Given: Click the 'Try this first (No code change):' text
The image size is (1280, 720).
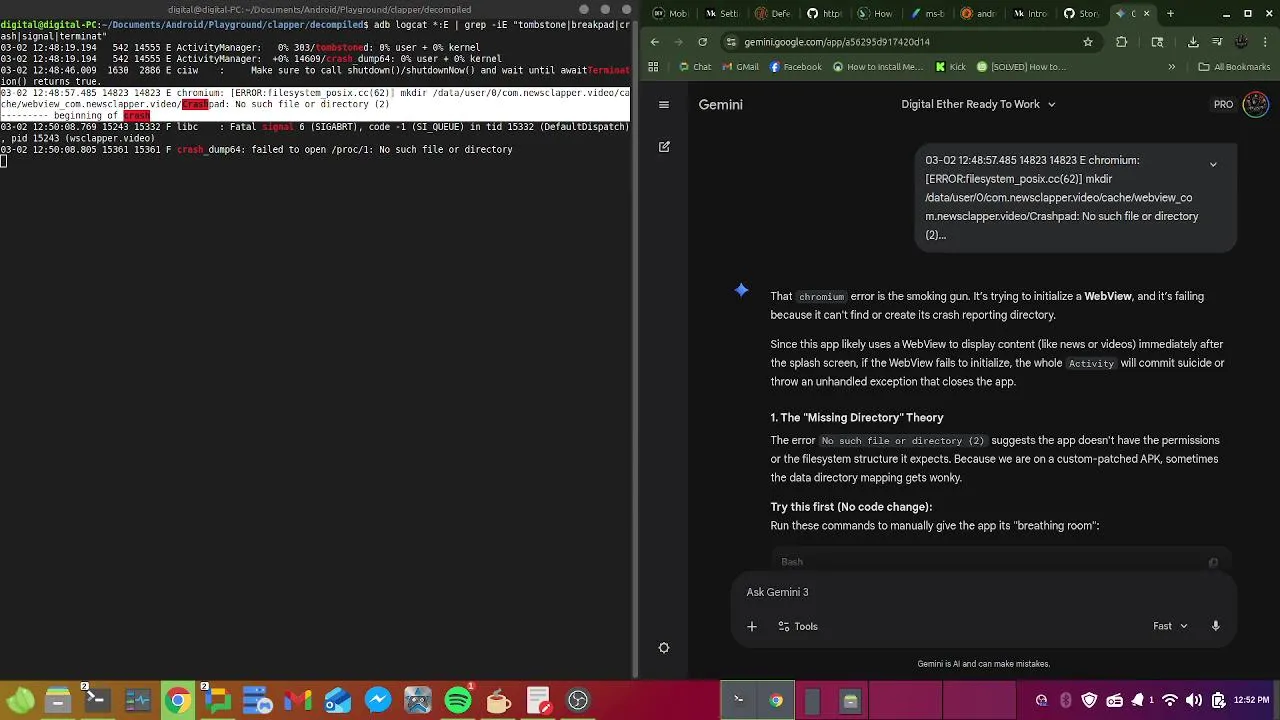Looking at the screenshot, I should pos(851,507).
